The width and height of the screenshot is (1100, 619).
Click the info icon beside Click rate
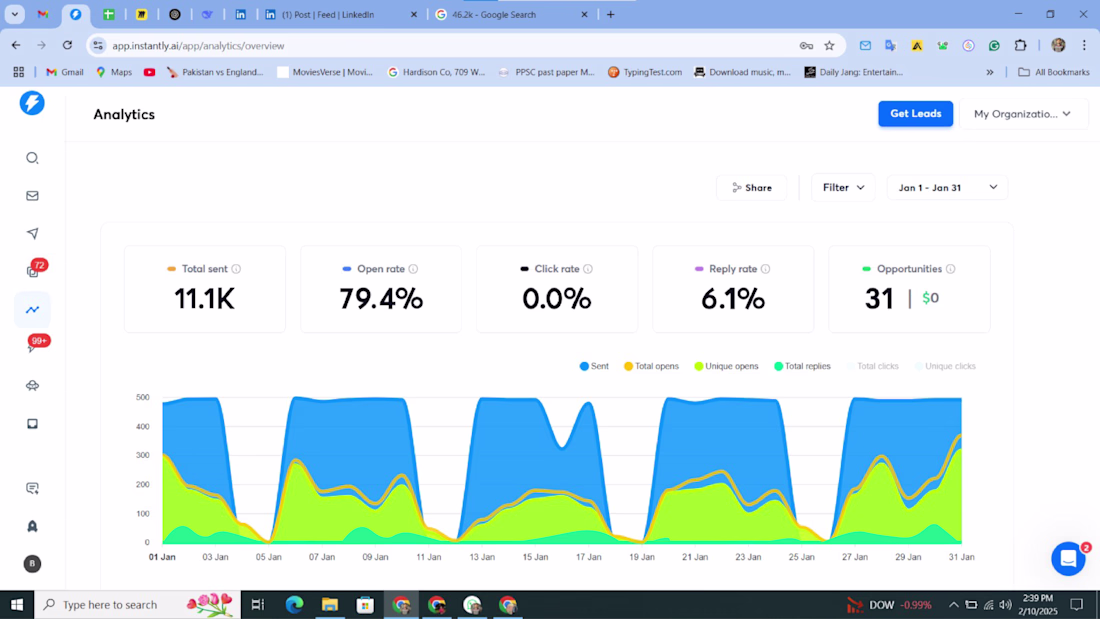click(x=588, y=269)
